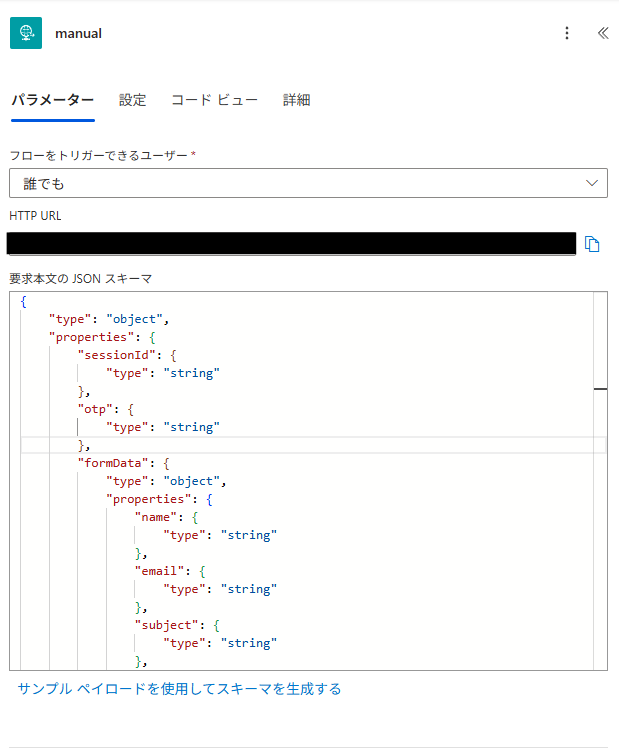Click the JSON schema editor scrollbar

click(600, 481)
